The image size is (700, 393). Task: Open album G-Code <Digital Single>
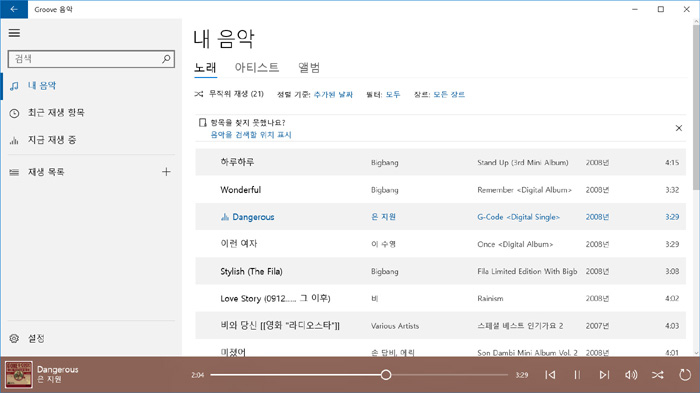tap(518, 217)
